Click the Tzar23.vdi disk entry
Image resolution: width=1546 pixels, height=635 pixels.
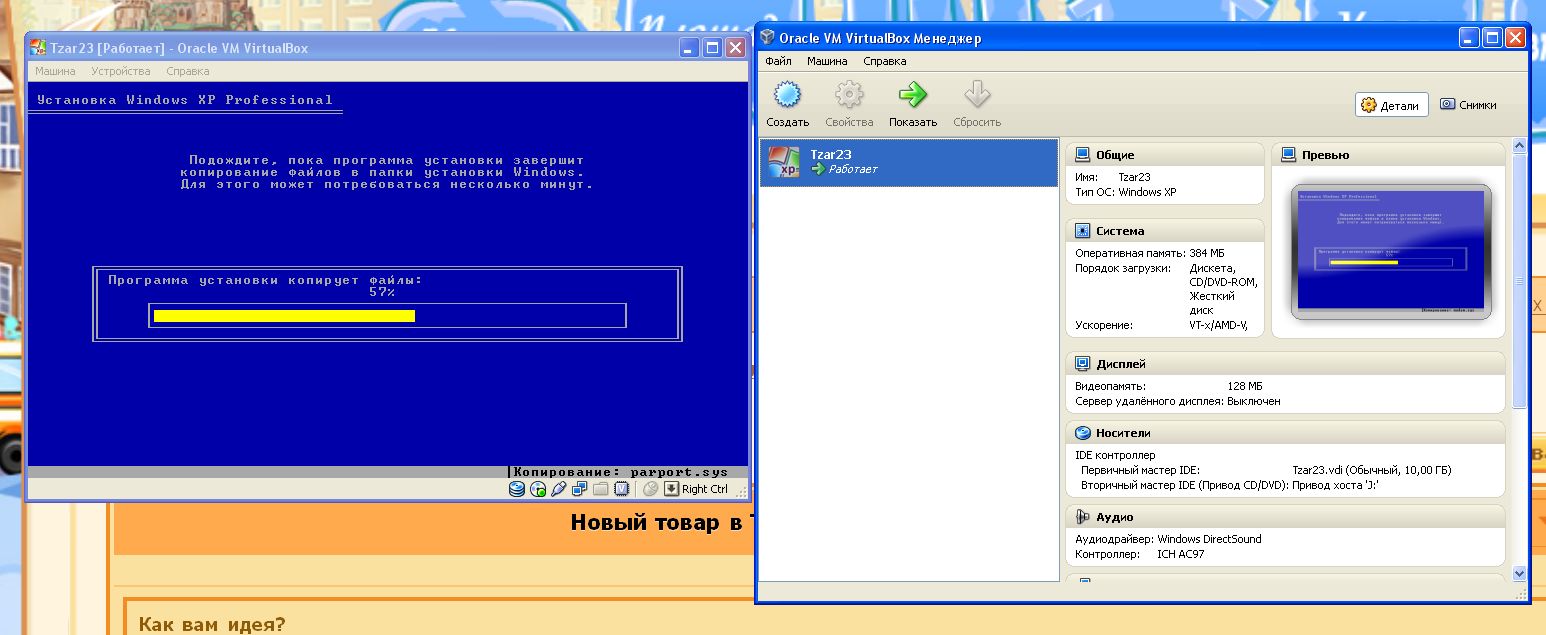tap(1371, 470)
